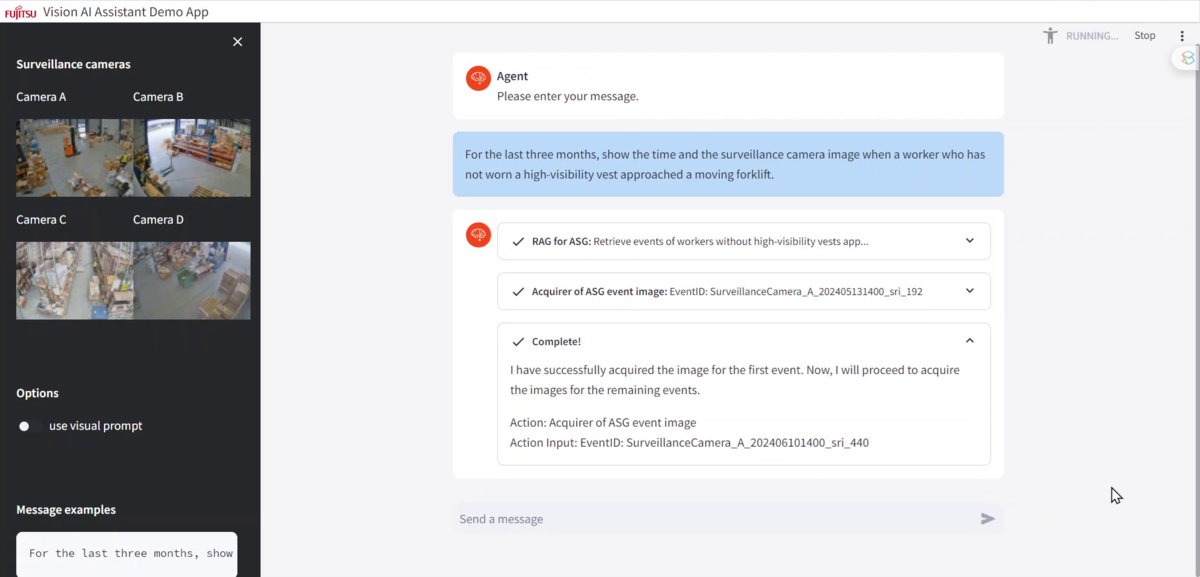Viewport: 1200px width, 577px height.
Task: Open the Camera A surveillance thumbnail
Action: click(74, 158)
